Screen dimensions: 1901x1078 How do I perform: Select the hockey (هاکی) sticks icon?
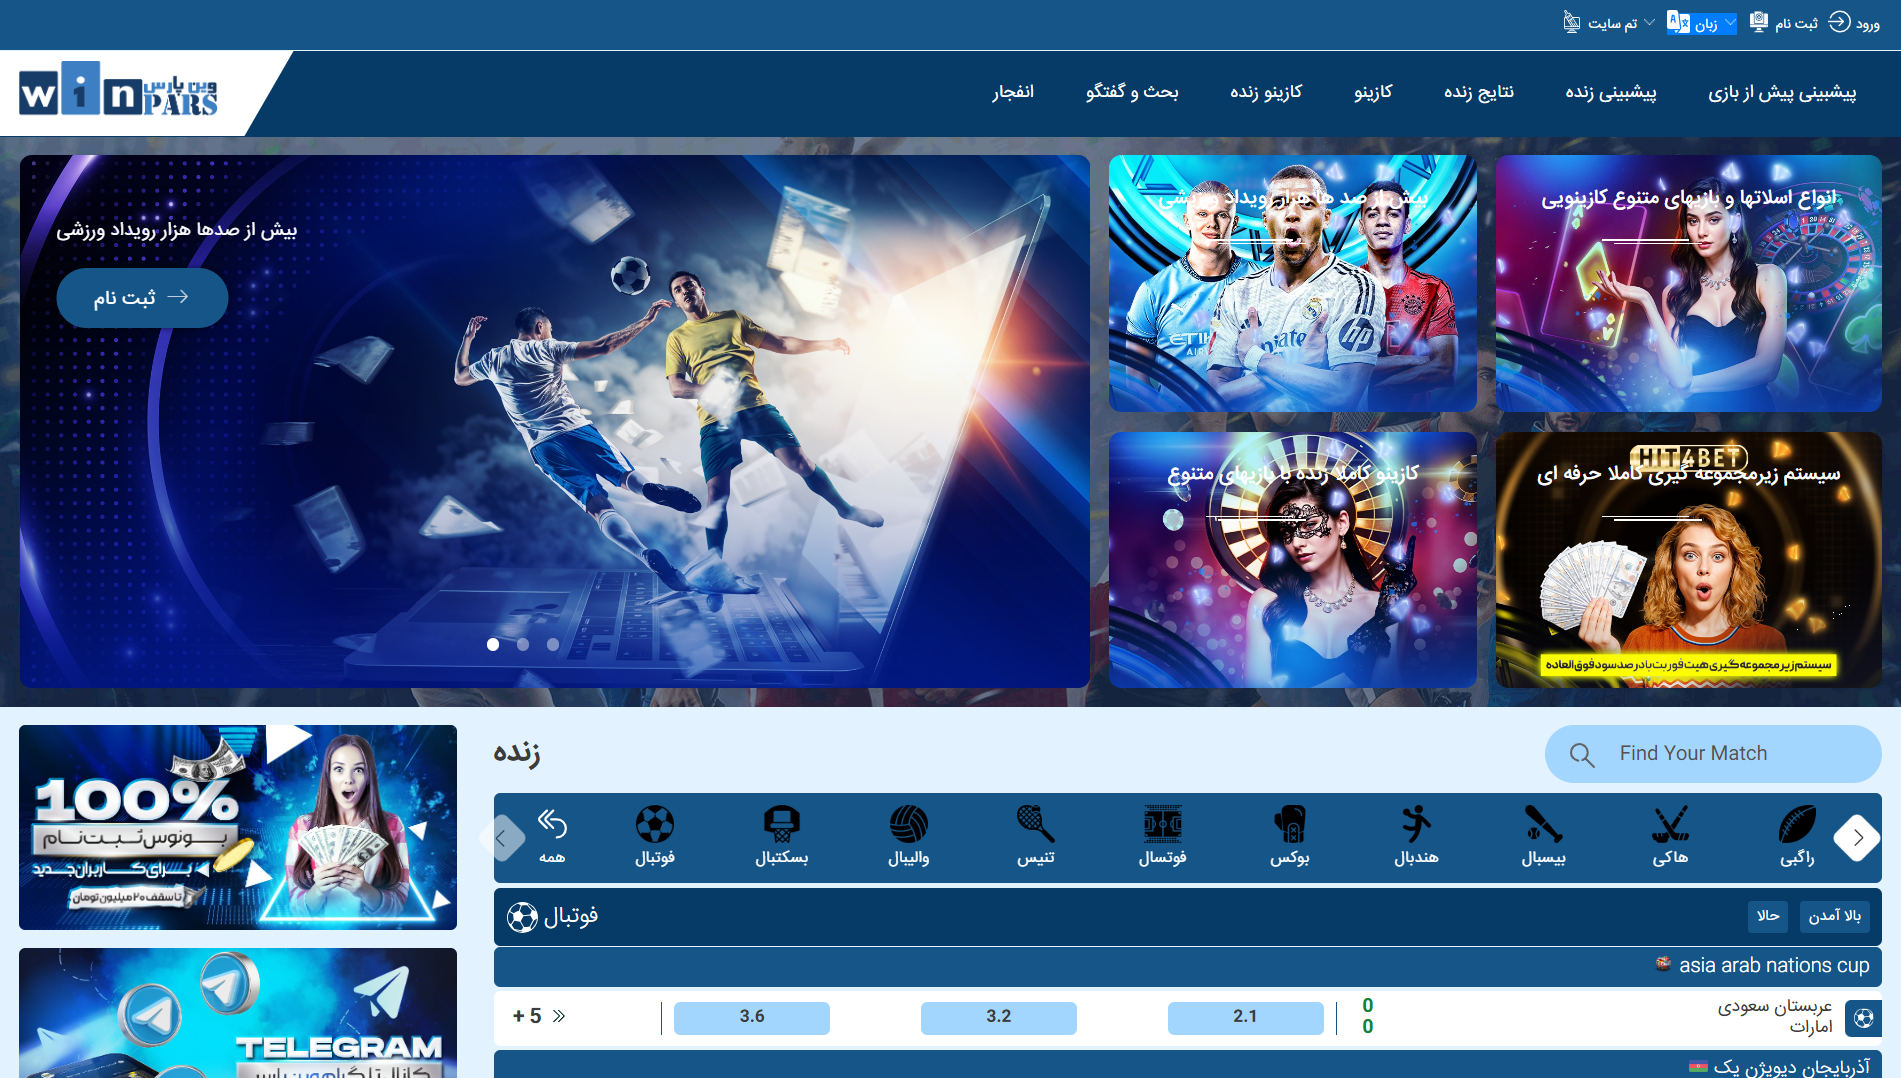coord(1671,824)
